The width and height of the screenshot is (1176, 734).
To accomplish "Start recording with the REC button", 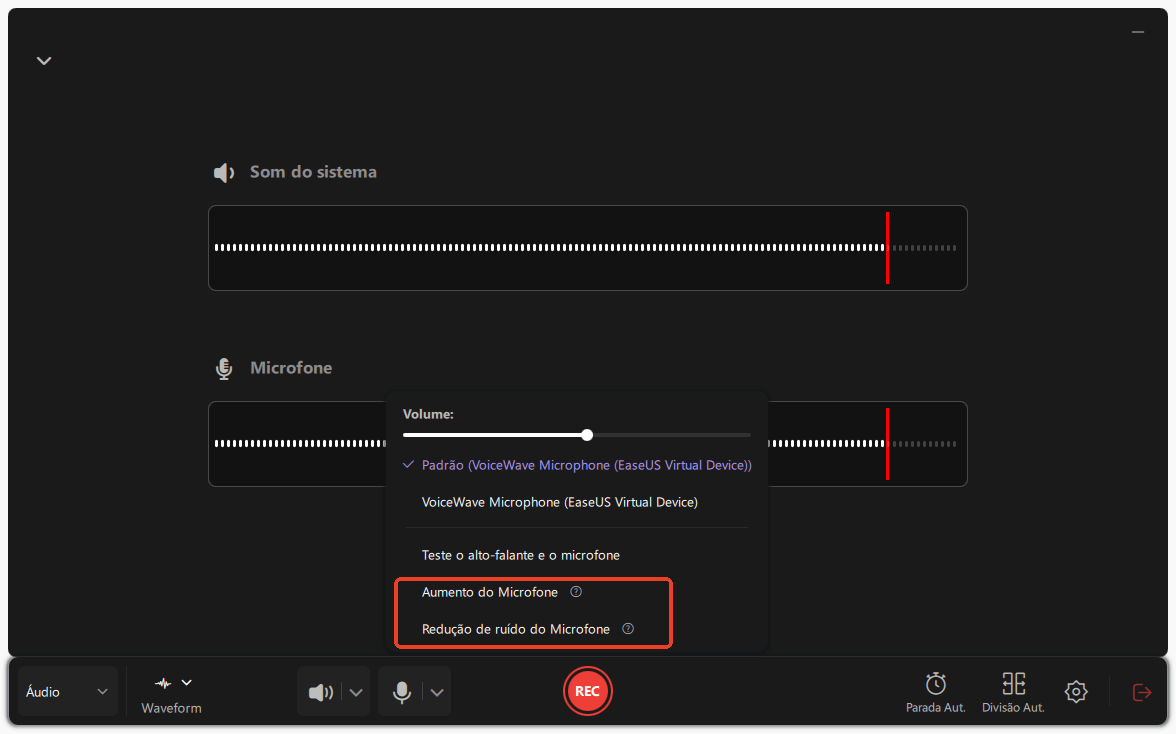I will [587, 691].
